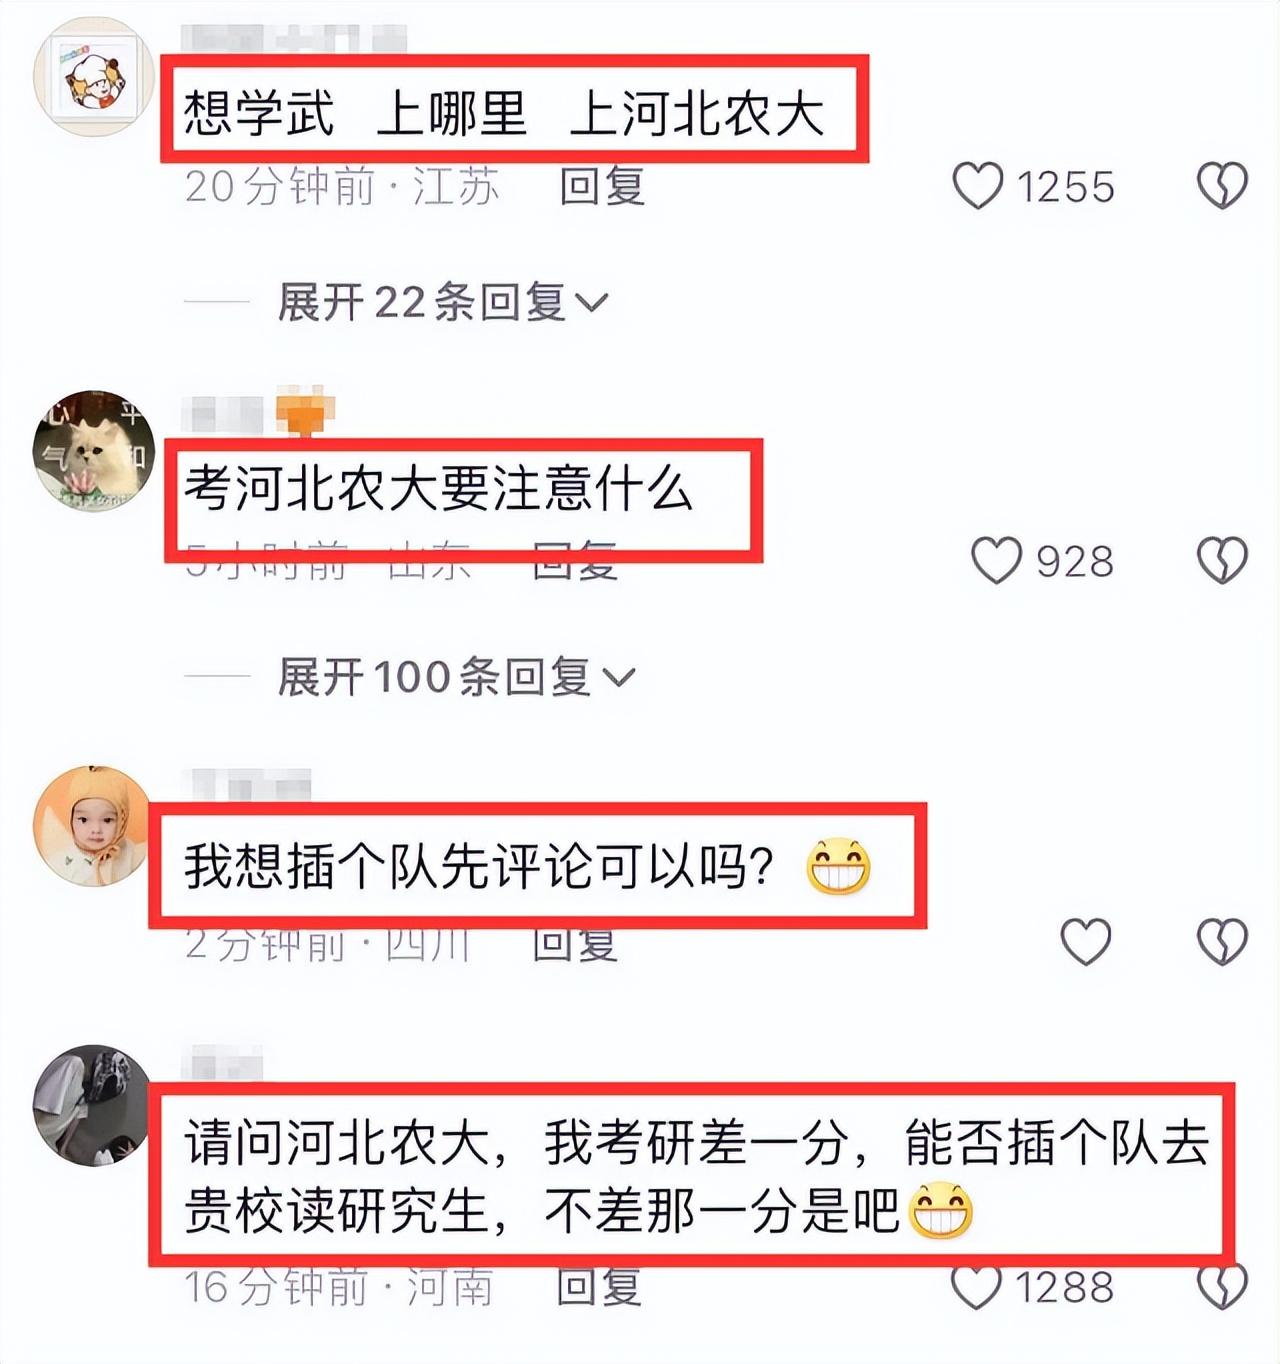1280x1364 pixels.
Task: Like the comment with 928 likes
Action: tap(997, 560)
